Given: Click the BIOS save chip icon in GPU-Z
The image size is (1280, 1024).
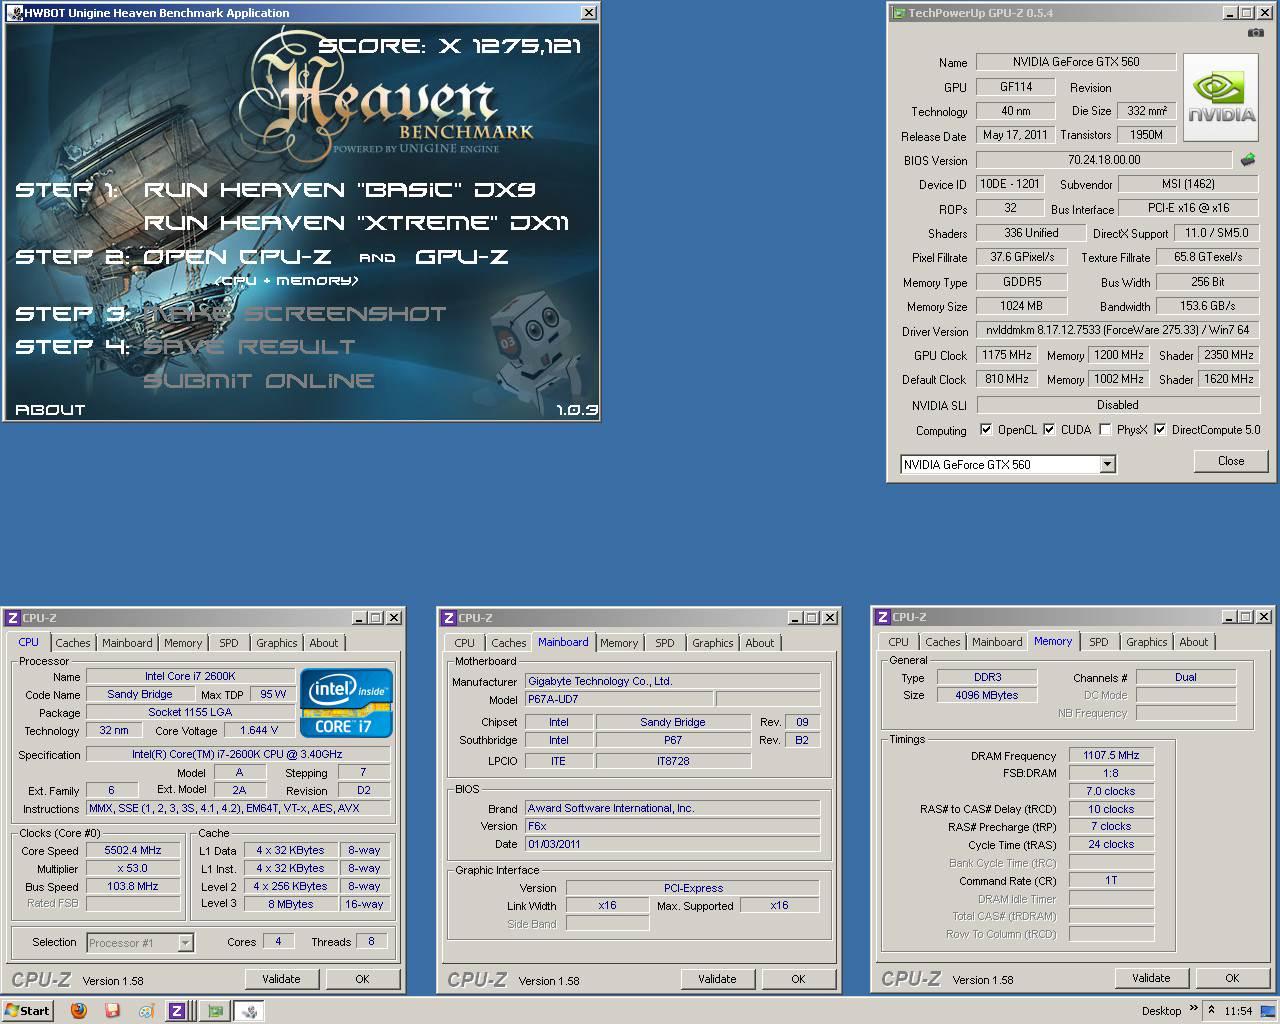Looking at the screenshot, I should tap(1248, 160).
